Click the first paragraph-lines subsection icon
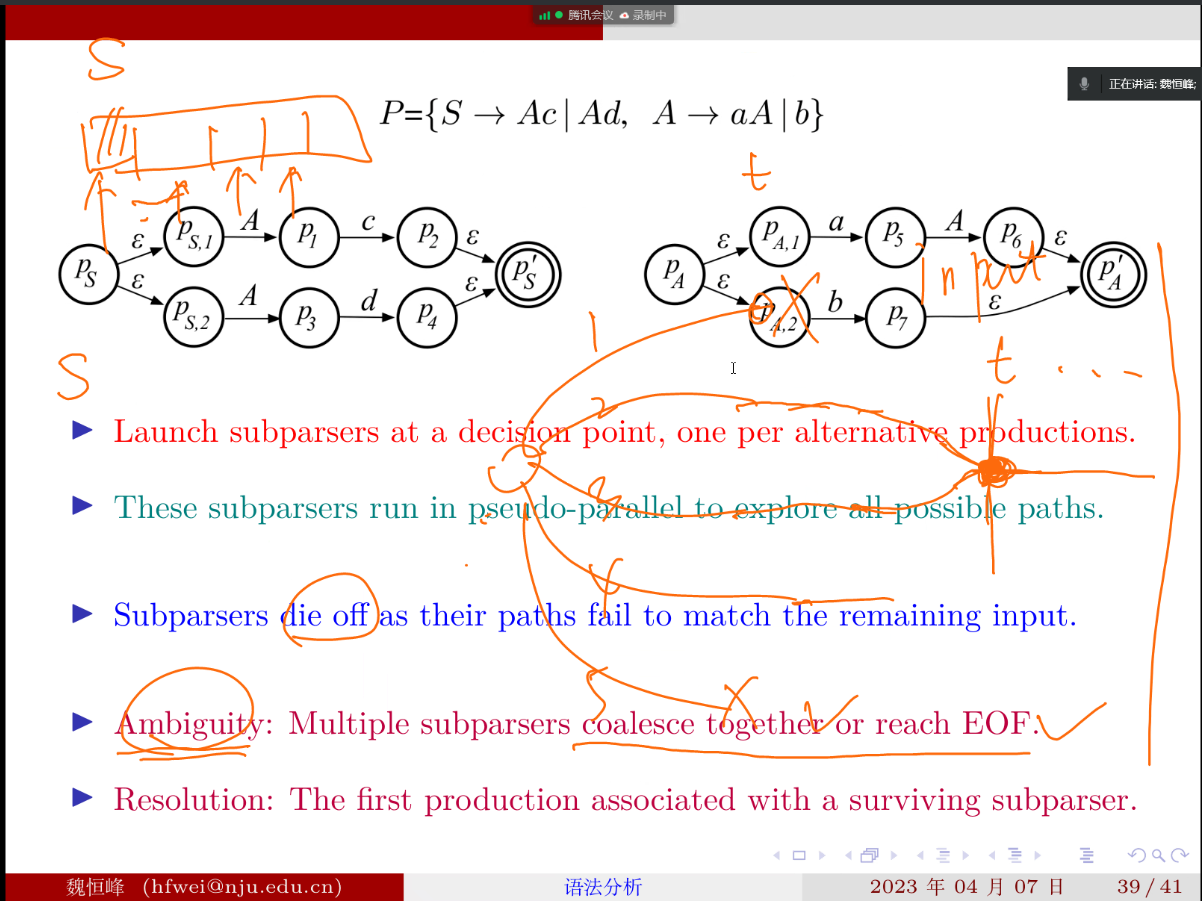The width and height of the screenshot is (1202, 901). pos(944,855)
